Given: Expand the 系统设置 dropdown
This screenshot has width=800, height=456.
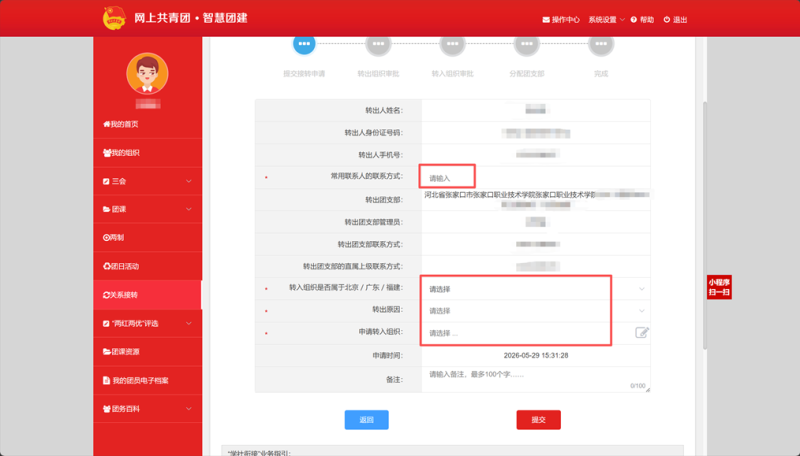Looking at the screenshot, I should click(606, 19).
